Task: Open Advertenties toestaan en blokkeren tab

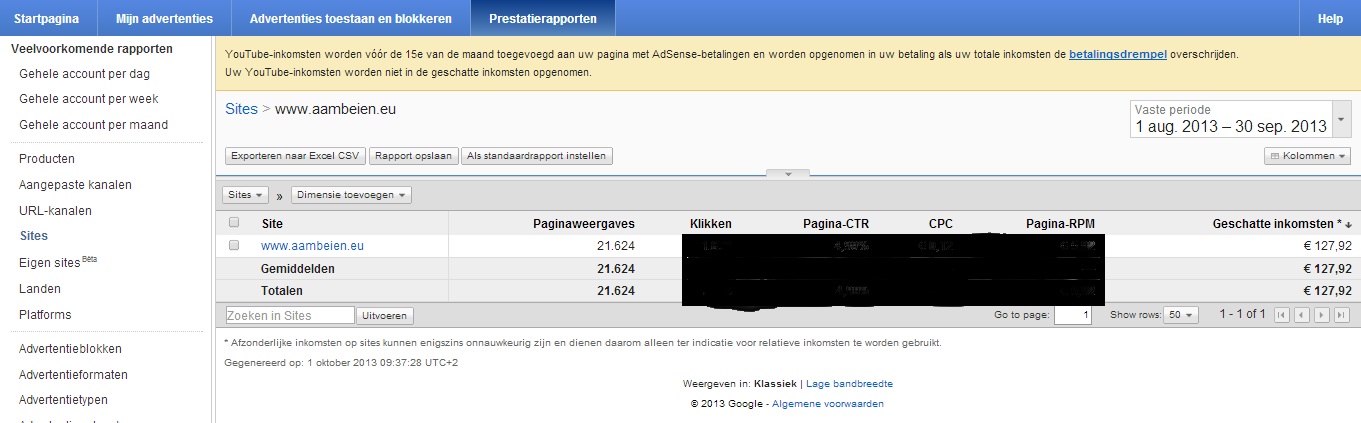Action: coord(351,18)
